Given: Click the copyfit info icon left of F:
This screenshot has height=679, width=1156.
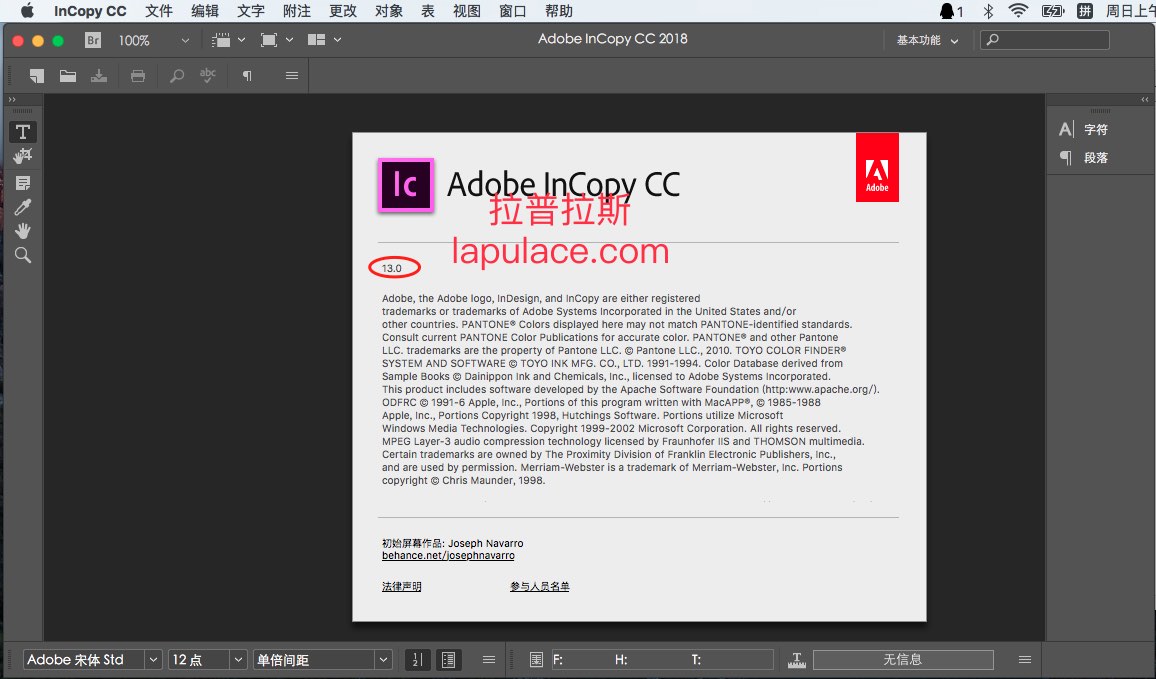Looking at the screenshot, I should point(536,660).
